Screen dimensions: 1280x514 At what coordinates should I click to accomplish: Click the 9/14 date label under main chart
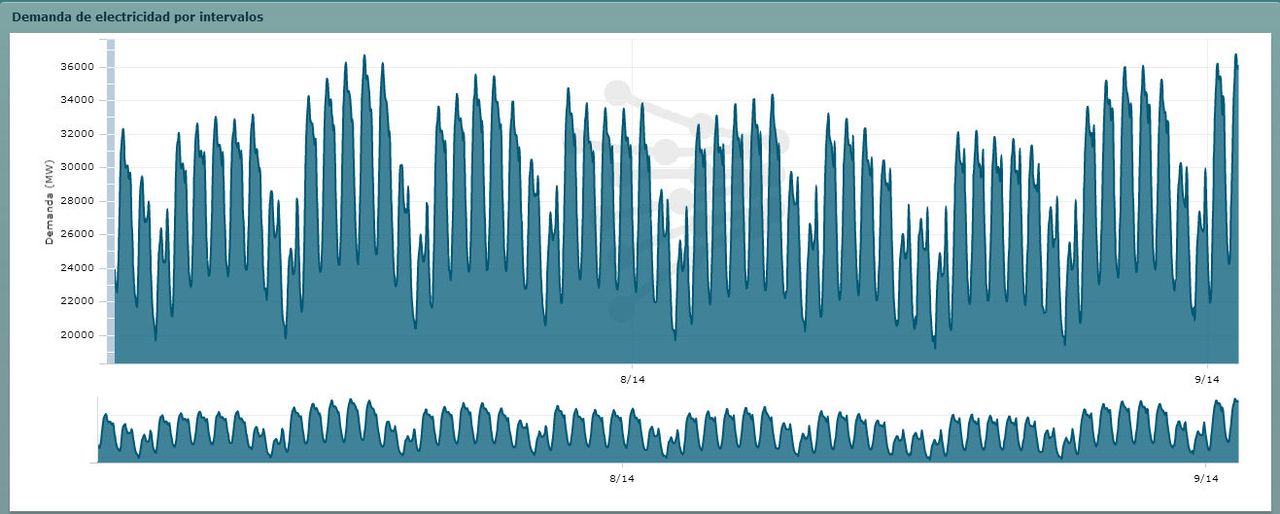pos(1208,380)
